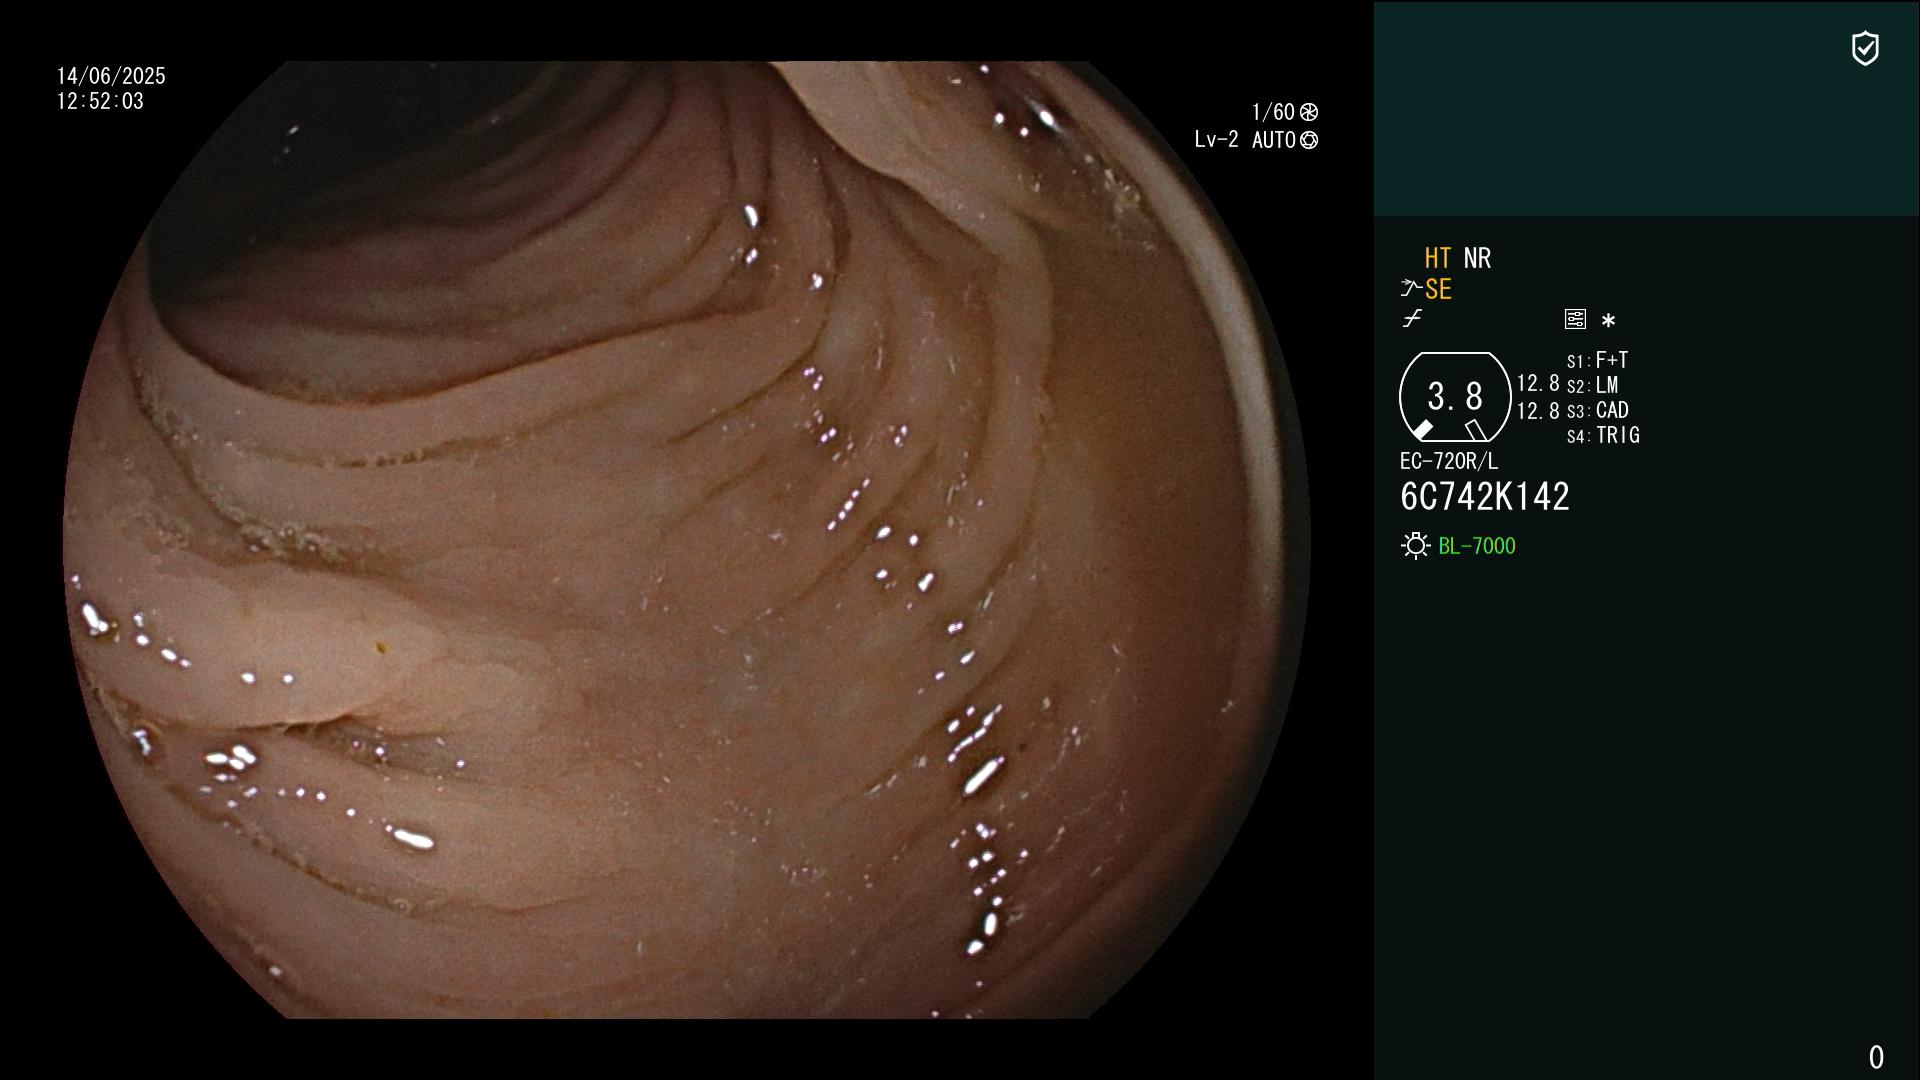The height and width of the screenshot is (1080, 1920).
Task: Click the light source lamp icon
Action: tap(1415, 546)
